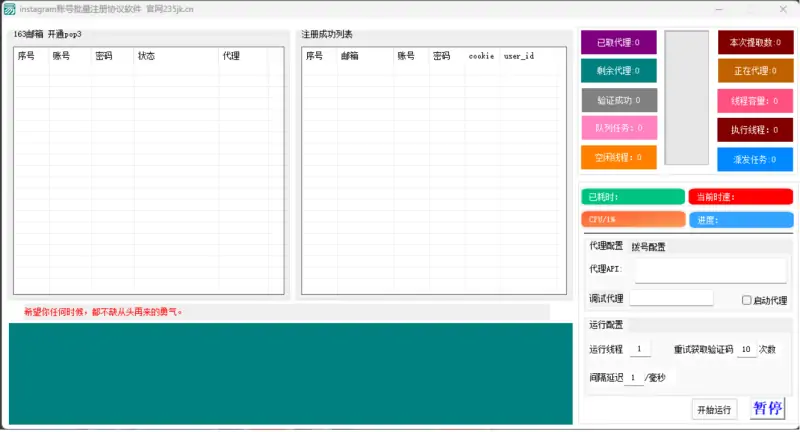Enable the 启动代理 checkbox
Image resolution: width=800 pixels, height=432 pixels.
coord(747,300)
